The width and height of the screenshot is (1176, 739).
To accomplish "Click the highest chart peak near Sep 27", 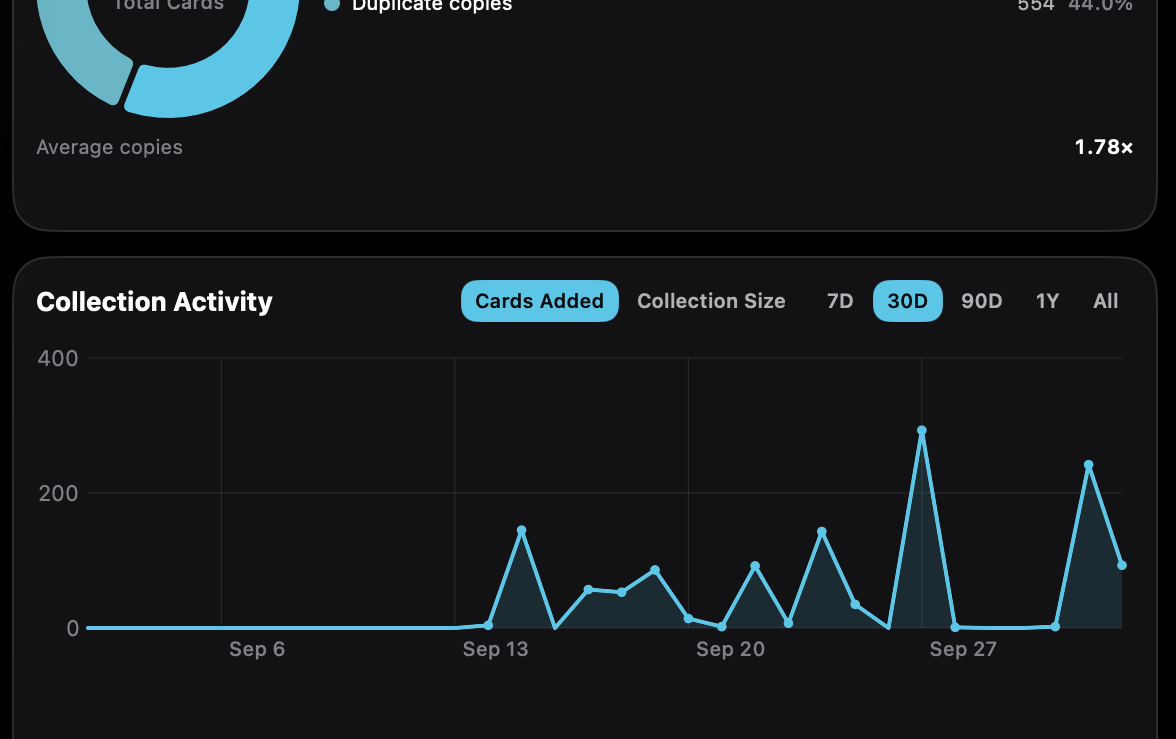I will [922, 431].
